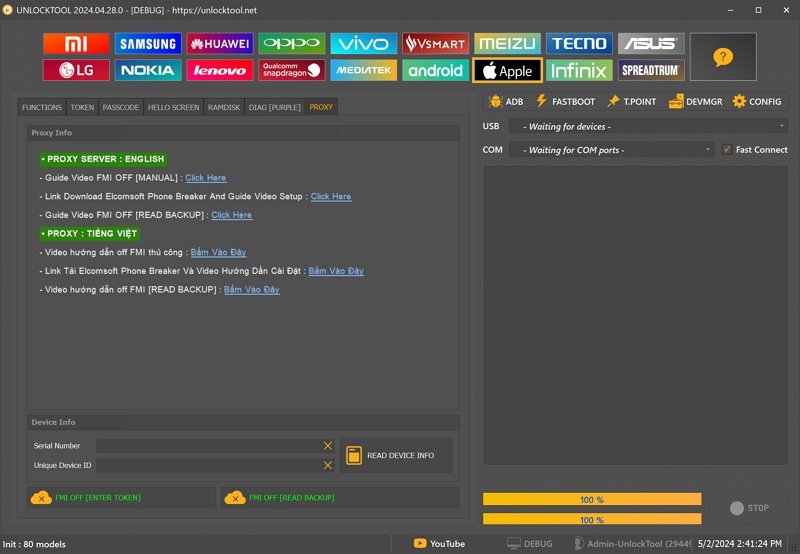This screenshot has width=800, height=554.
Task: Click the top 100% progress bar
Action: 592,499
